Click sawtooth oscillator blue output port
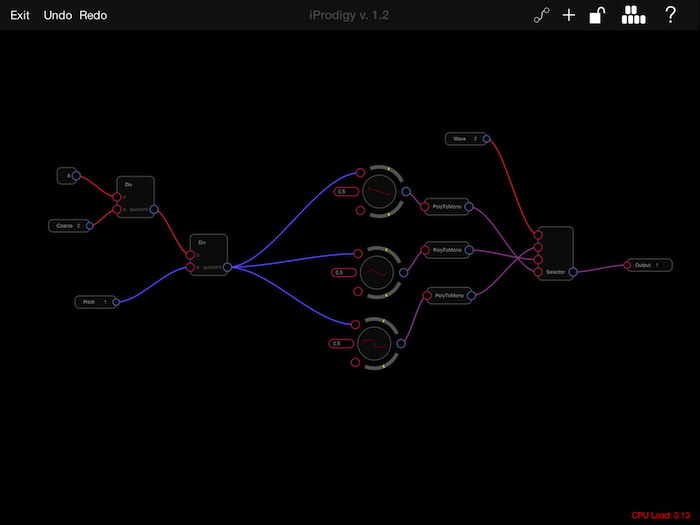The image size is (700, 525). click(406, 192)
